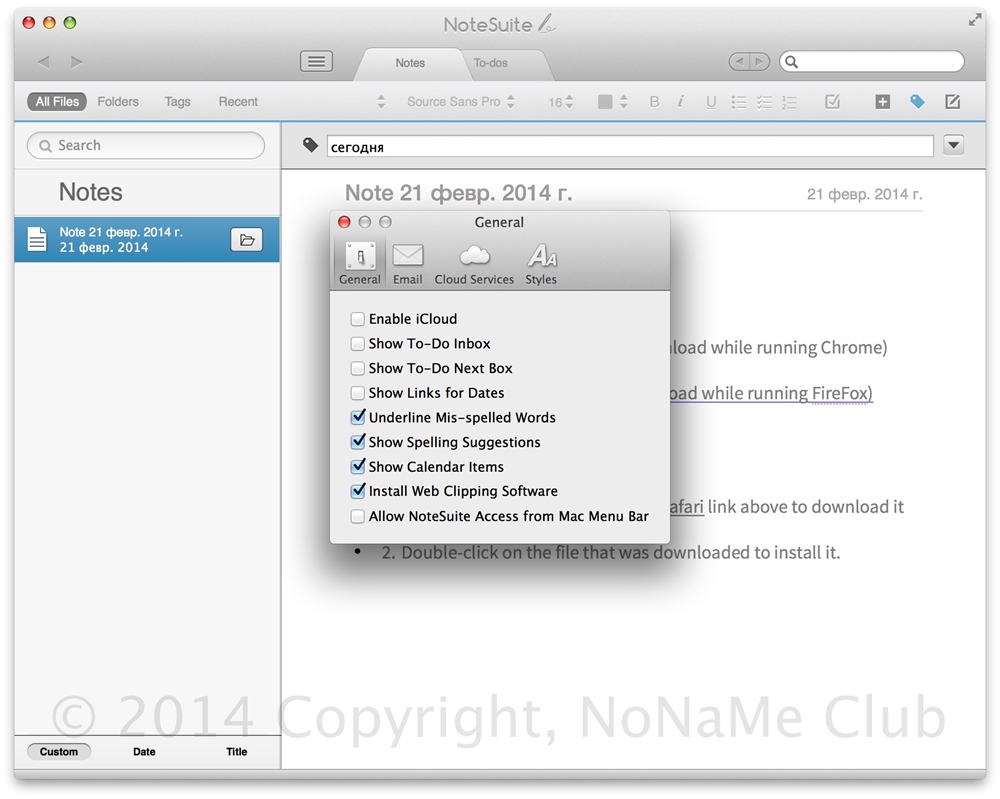Toggle sidebar with the list view button

point(316,62)
